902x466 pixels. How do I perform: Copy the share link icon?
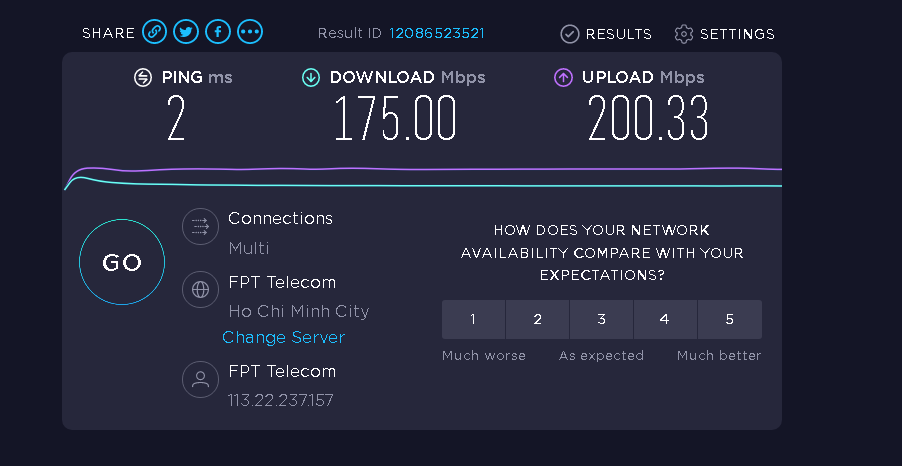(154, 32)
